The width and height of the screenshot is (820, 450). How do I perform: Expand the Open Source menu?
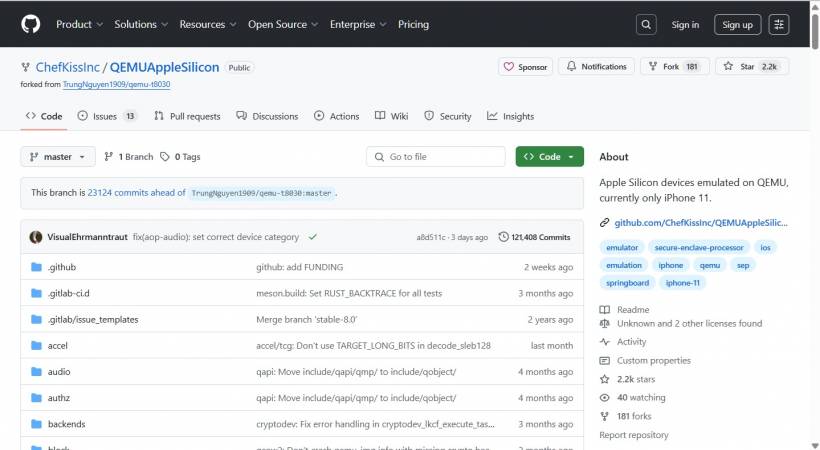[x=283, y=24]
